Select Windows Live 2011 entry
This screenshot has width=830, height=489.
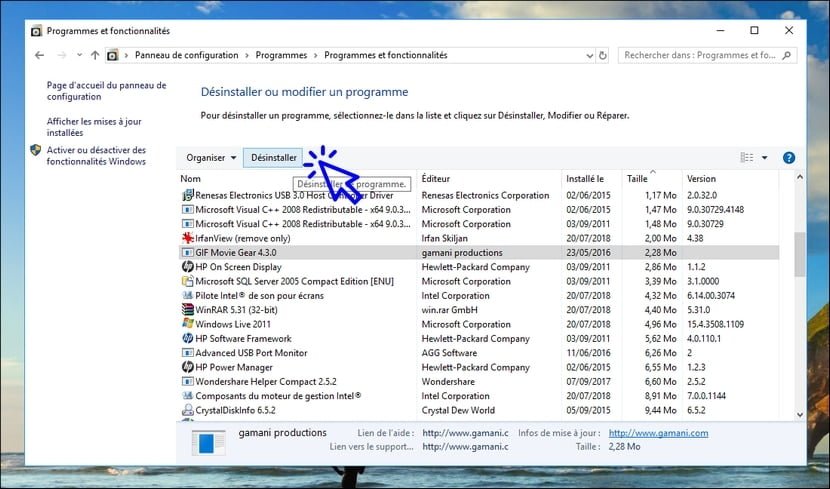(x=480, y=324)
